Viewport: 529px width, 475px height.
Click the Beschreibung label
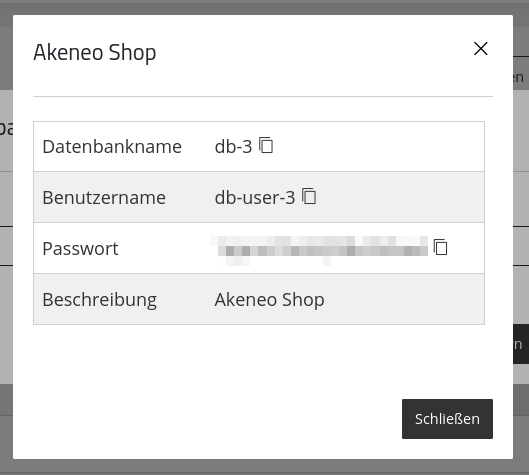point(100,300)
